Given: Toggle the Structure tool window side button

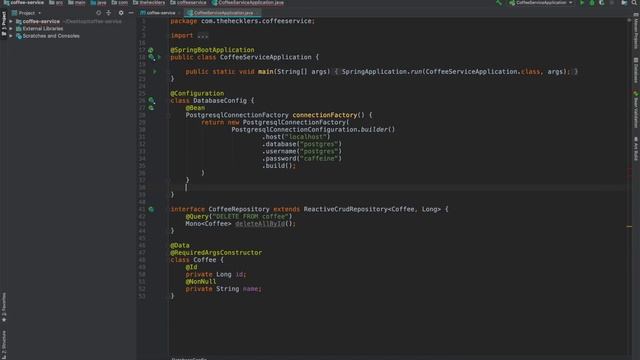Looking at the screenshot, I should [x=4, y=344].
